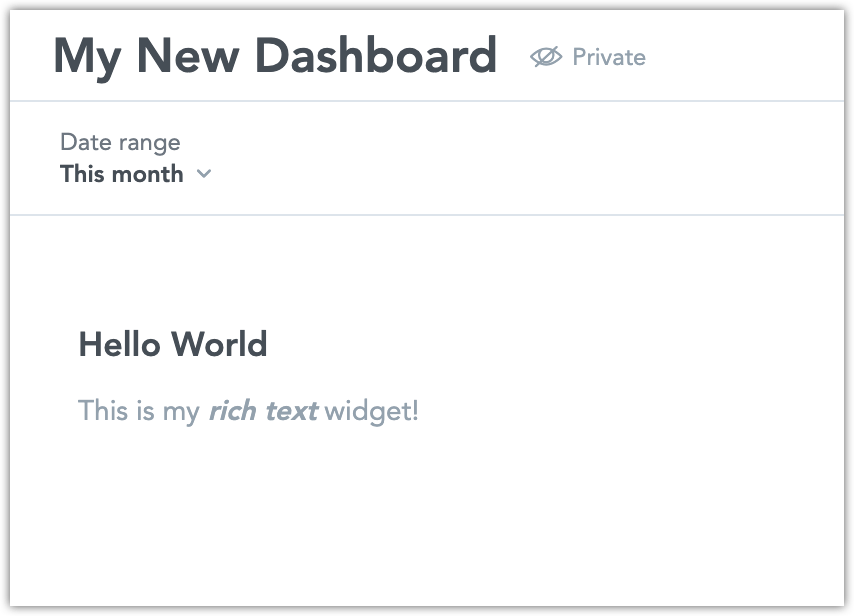The height and width of the screenshot is (616, 854).
Task: Click the divider under the dashboard header
Action: click(x=427, y=100)
